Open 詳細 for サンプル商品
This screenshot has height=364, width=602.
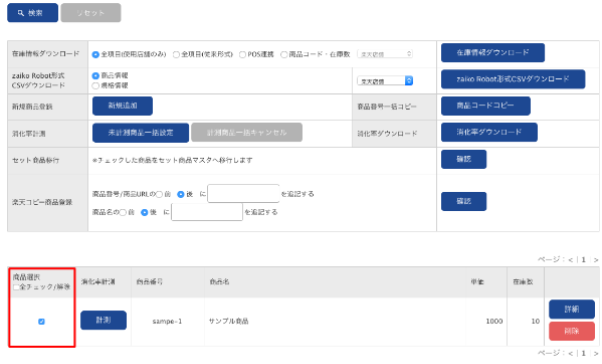[x=572, y=309]
